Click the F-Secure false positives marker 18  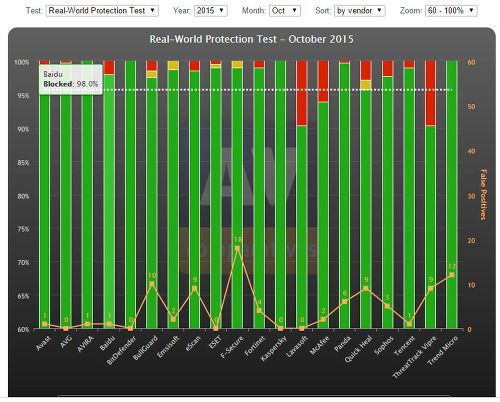[x=237, y=248]
